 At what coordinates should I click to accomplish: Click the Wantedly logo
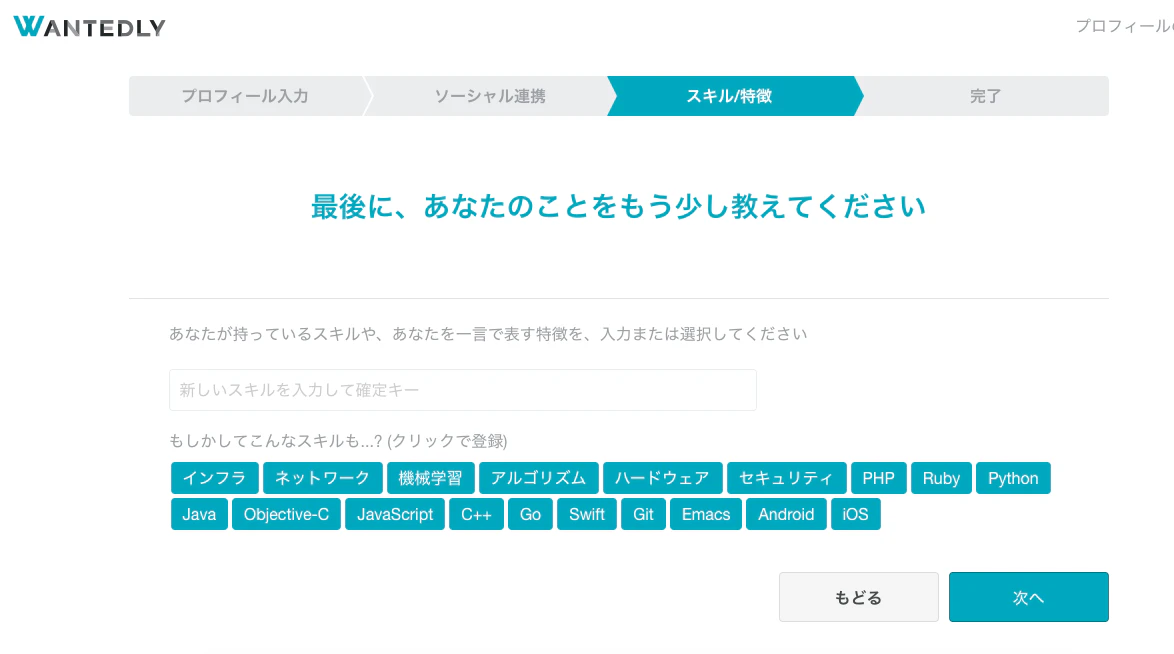pos(89,27)
